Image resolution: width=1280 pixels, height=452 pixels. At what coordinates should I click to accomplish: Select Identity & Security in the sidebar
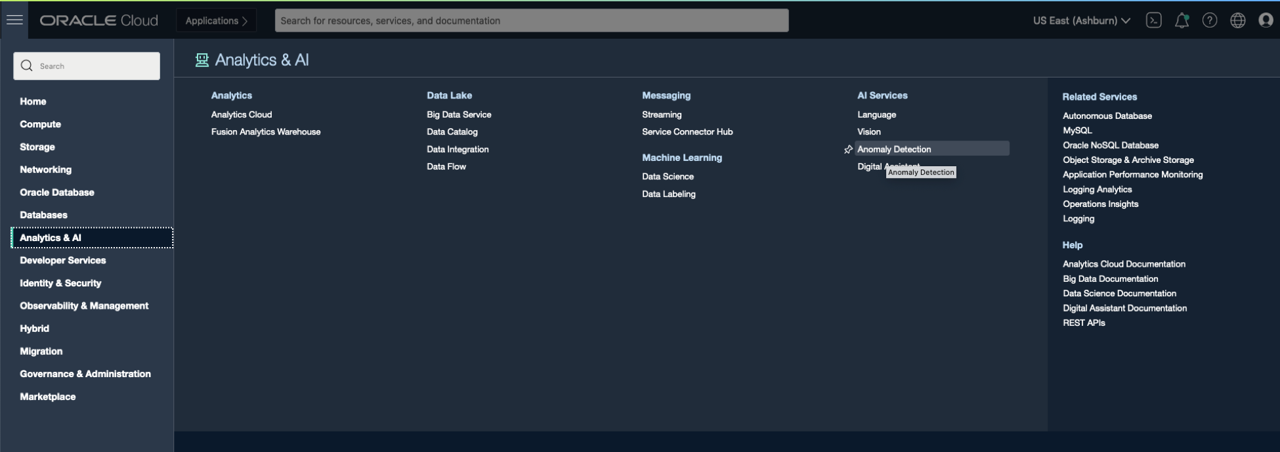click(61, 283)
